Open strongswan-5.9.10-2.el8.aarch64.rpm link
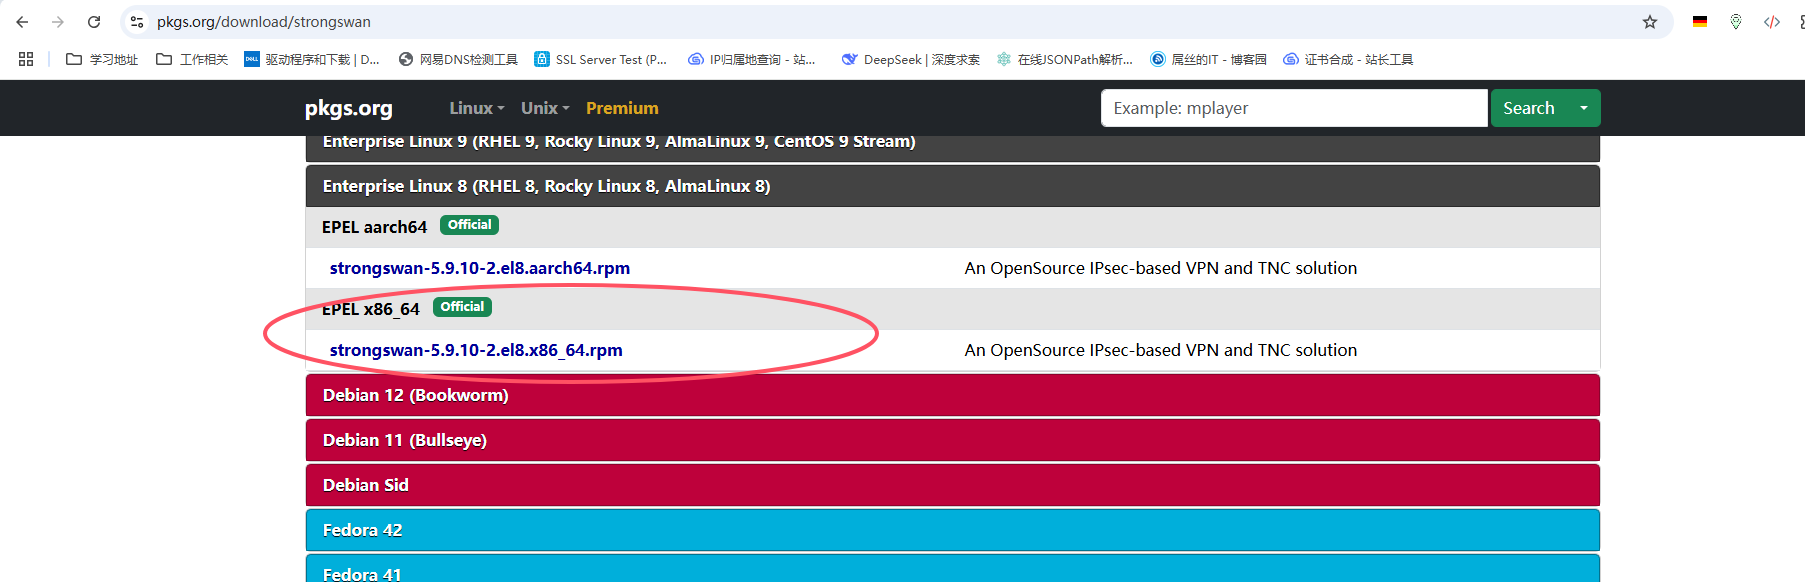Viewport: 1805px width, 582px height. coord(480,268)
